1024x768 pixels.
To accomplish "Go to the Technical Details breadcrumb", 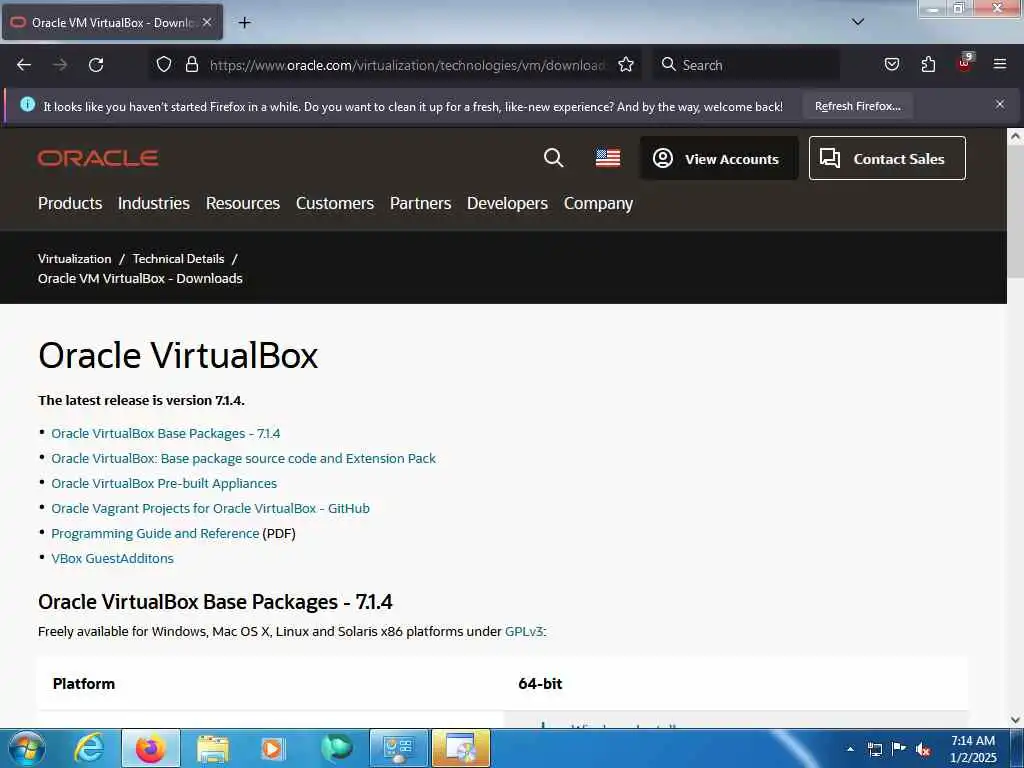I will click(x=178, y=259).
